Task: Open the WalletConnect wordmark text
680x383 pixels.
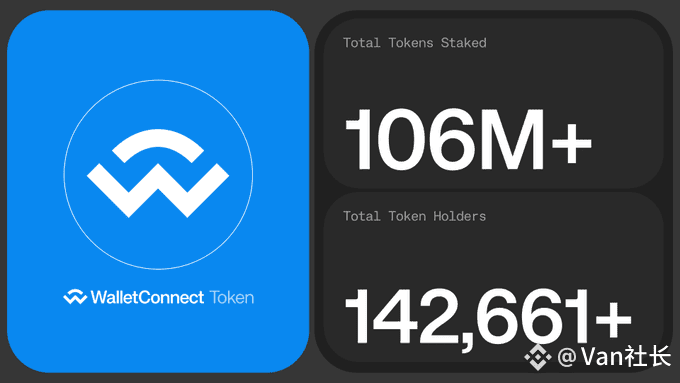Action: pos(147,298)
